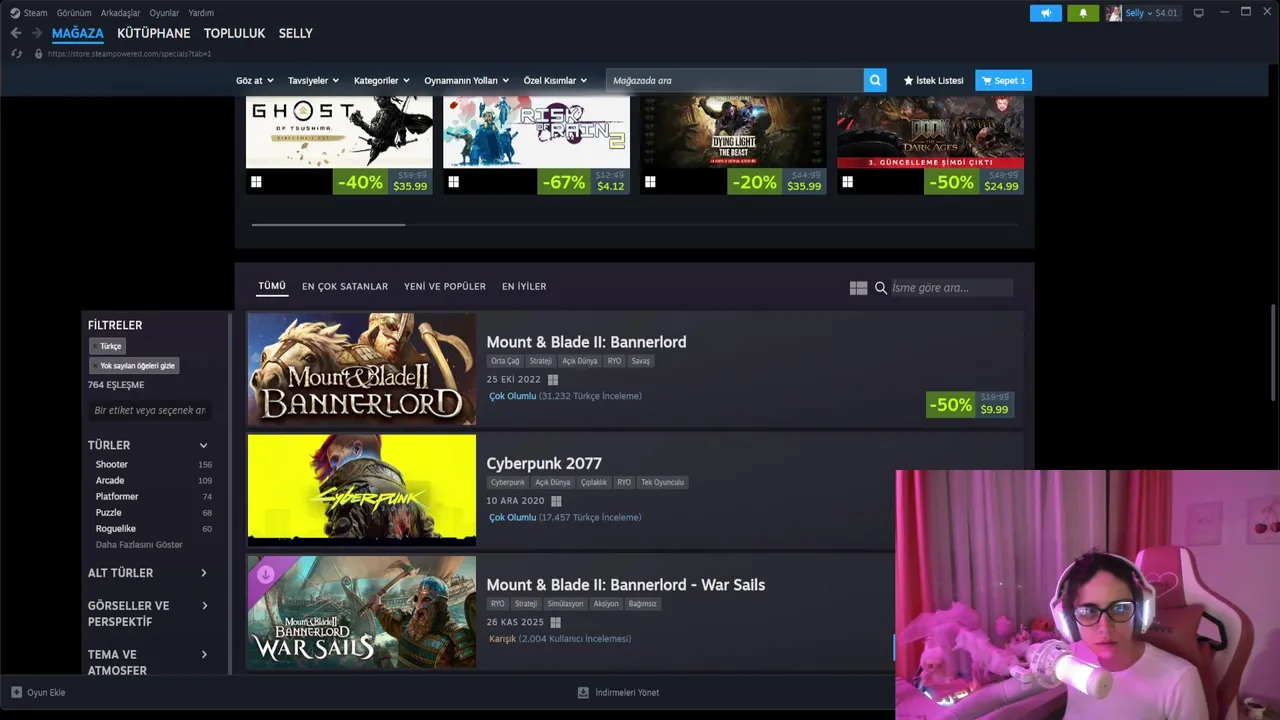
Task: Click the plus icon of Oyun Ekle
Action: pos(16,692)
